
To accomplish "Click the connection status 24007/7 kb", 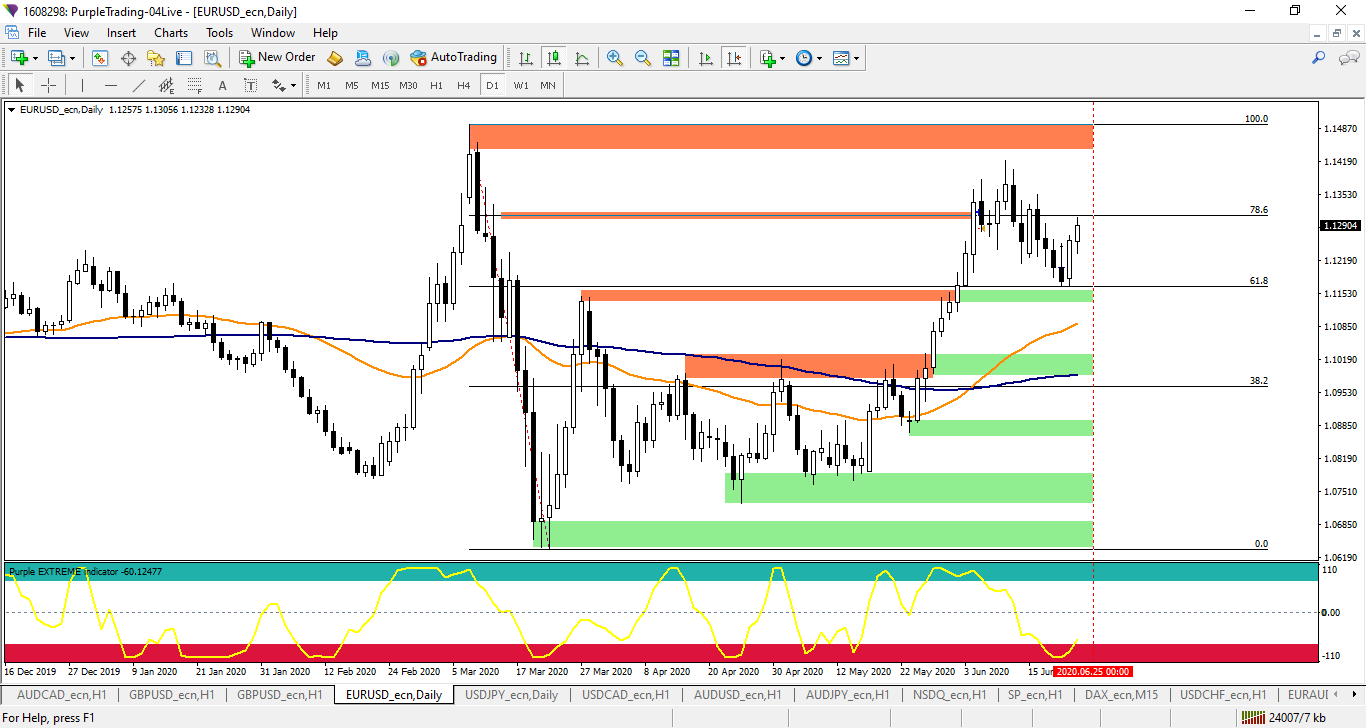I will click(x=1283, y=717).
